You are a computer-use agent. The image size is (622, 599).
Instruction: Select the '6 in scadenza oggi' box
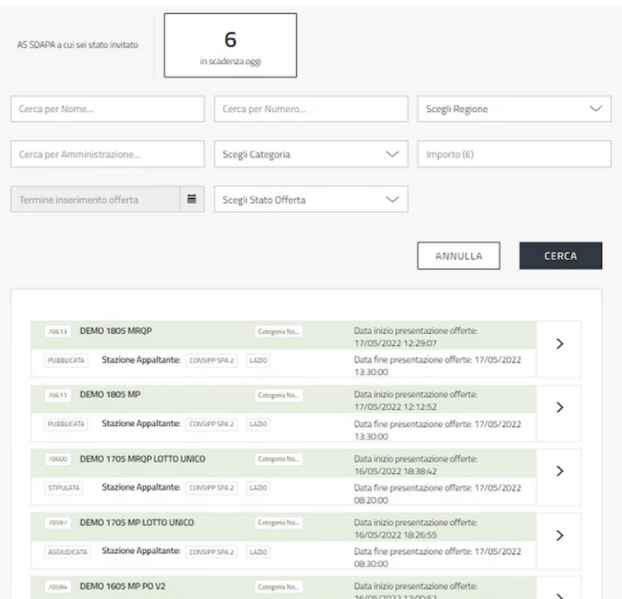(x=230, y=46)
